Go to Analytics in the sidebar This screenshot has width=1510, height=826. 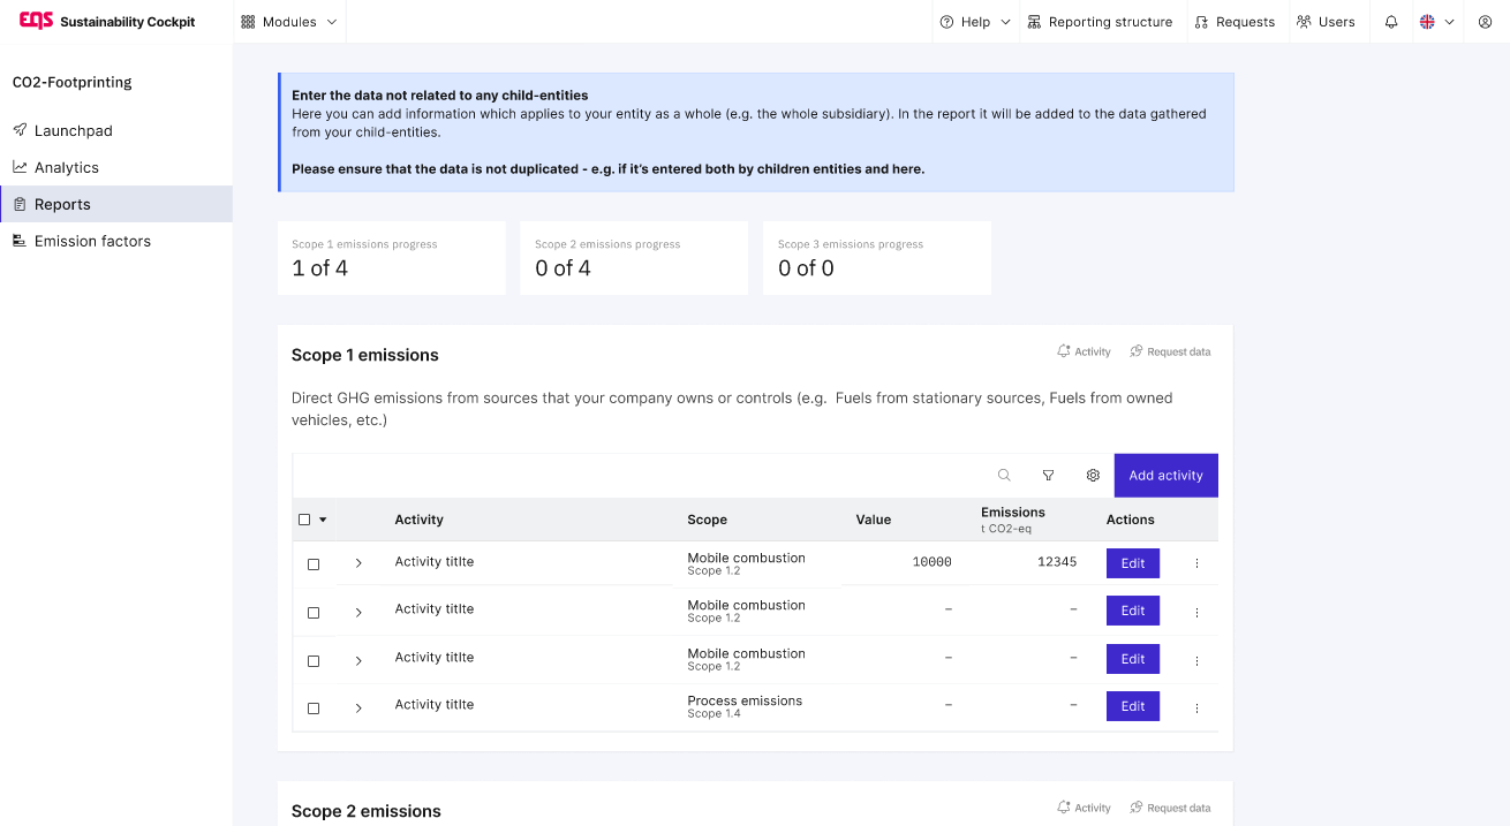[66, 168]
